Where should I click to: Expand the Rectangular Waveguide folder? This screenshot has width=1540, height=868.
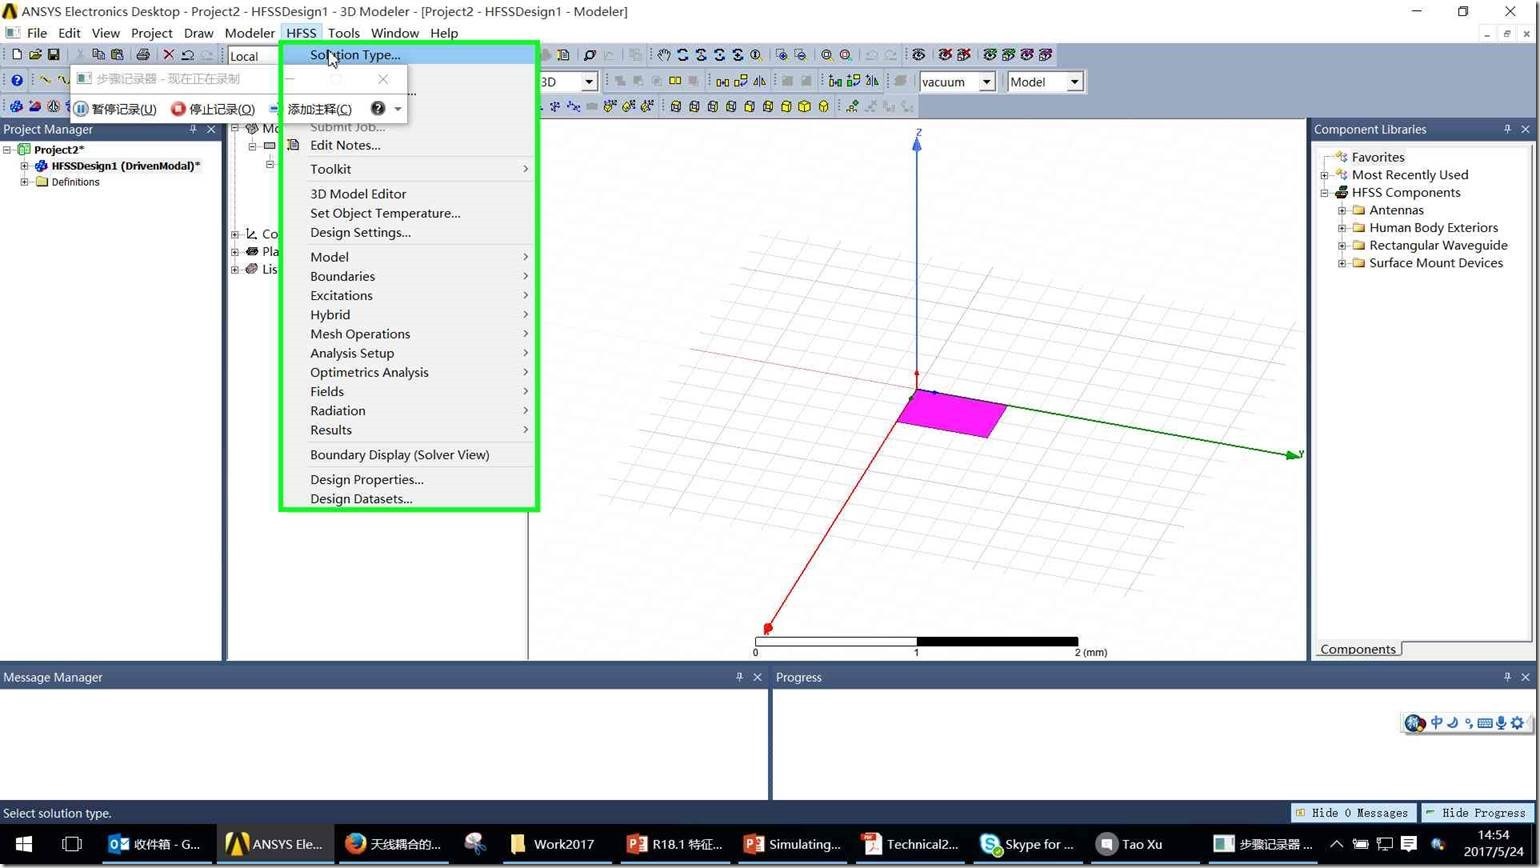(x=1342, y=245)
